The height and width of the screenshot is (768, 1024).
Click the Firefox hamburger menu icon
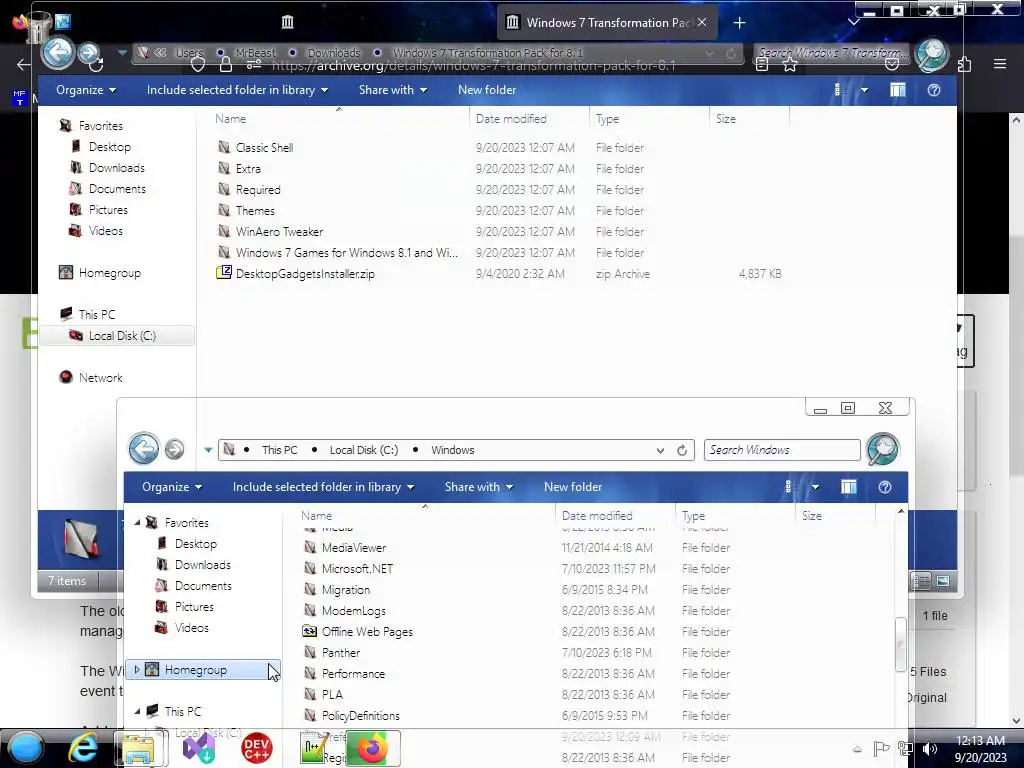(1000, 64)
